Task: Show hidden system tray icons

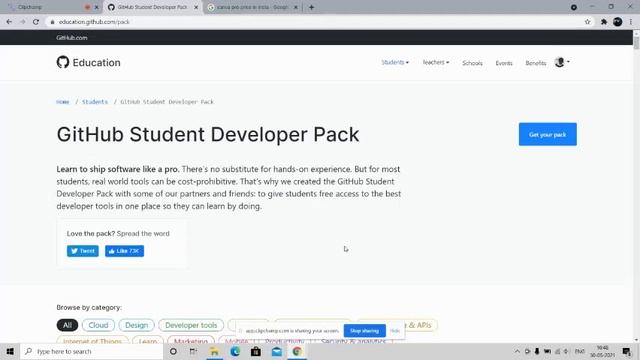Action: [x=517, y=351]
